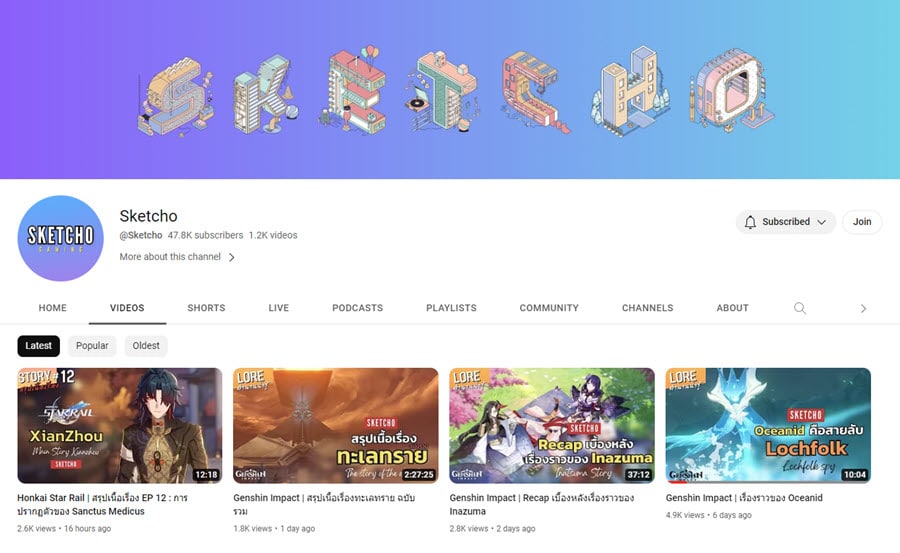
Task: Click the @Sketcho handle text
Action: 141,235
